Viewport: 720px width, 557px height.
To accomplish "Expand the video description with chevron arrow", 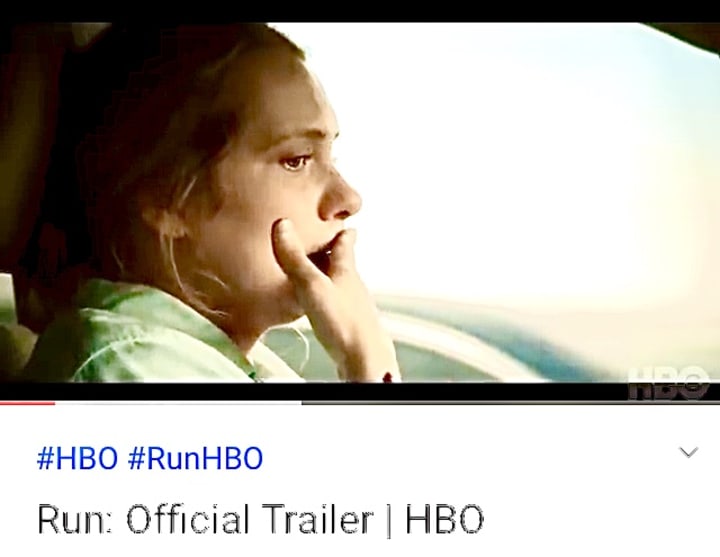I will [x=688, y=452].
